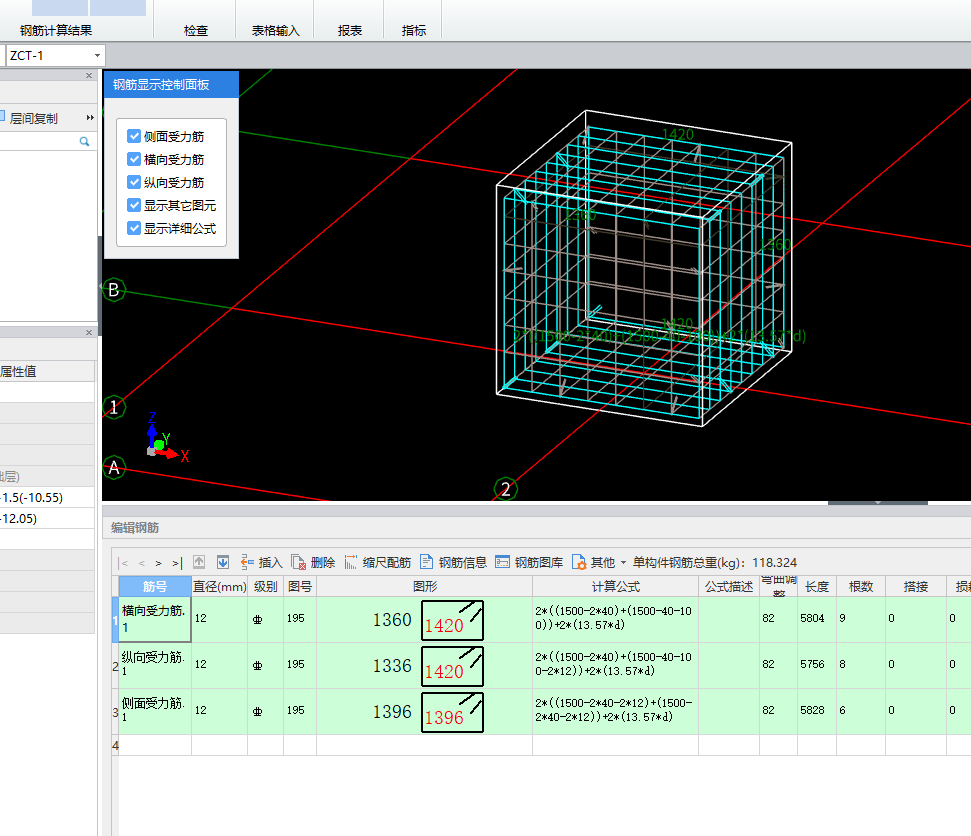Open the 表格输入 tab
This screenshot has height=836, width=971.
coord(276,30)
